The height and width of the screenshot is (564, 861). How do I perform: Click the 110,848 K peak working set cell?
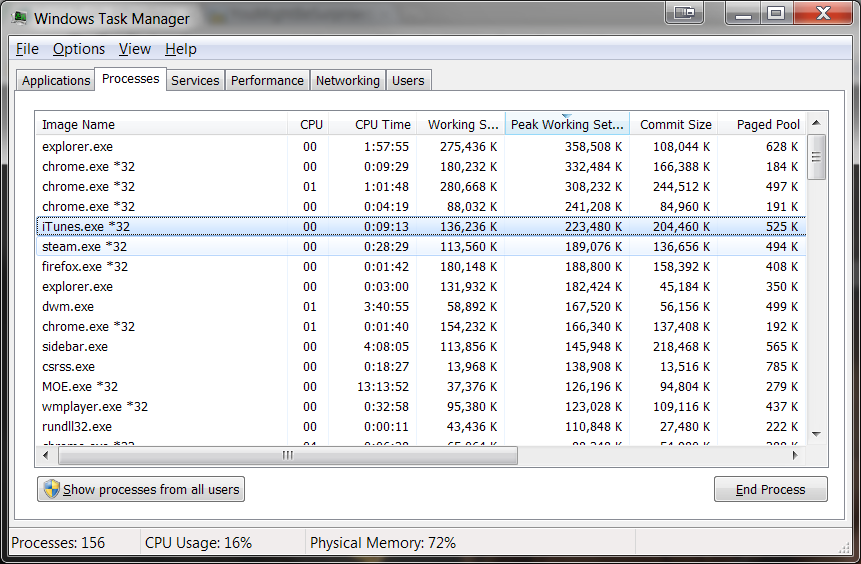pyautogui.click(x=593, y=426)
